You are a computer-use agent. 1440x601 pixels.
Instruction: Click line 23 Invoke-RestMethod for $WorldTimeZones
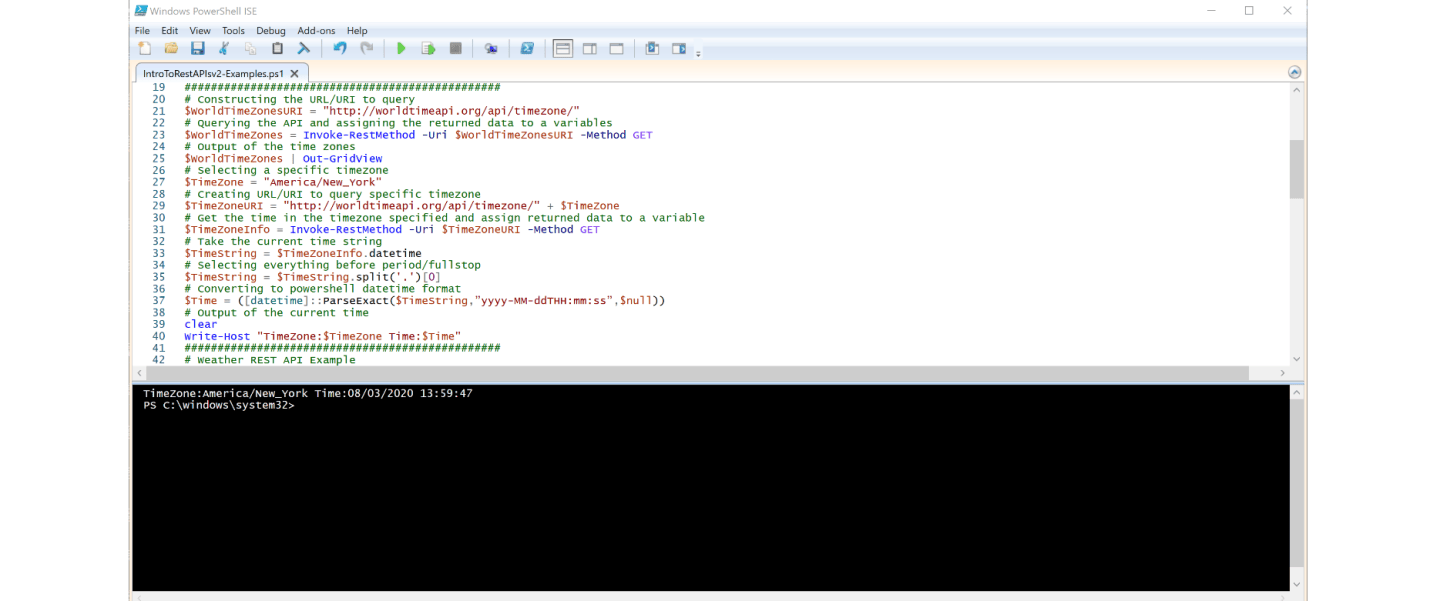418,135
